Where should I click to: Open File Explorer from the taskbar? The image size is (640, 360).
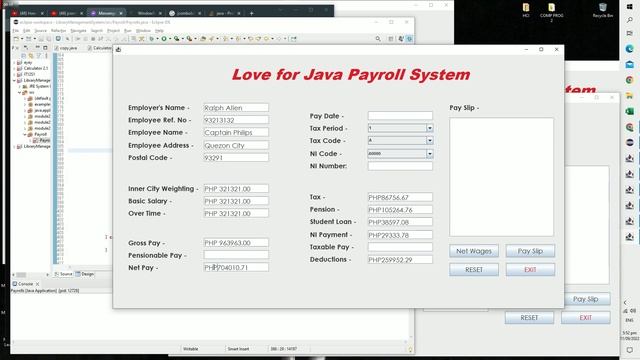(630, 96)
